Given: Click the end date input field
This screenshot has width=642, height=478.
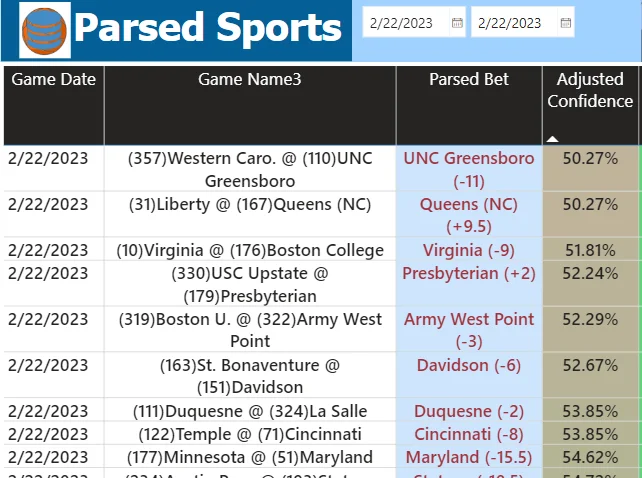Looking at the screenshot, I should [x=510, y=23].
